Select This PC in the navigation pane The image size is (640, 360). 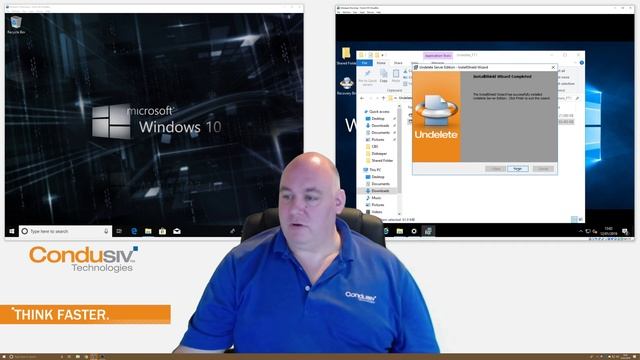(x=372, y=169)
